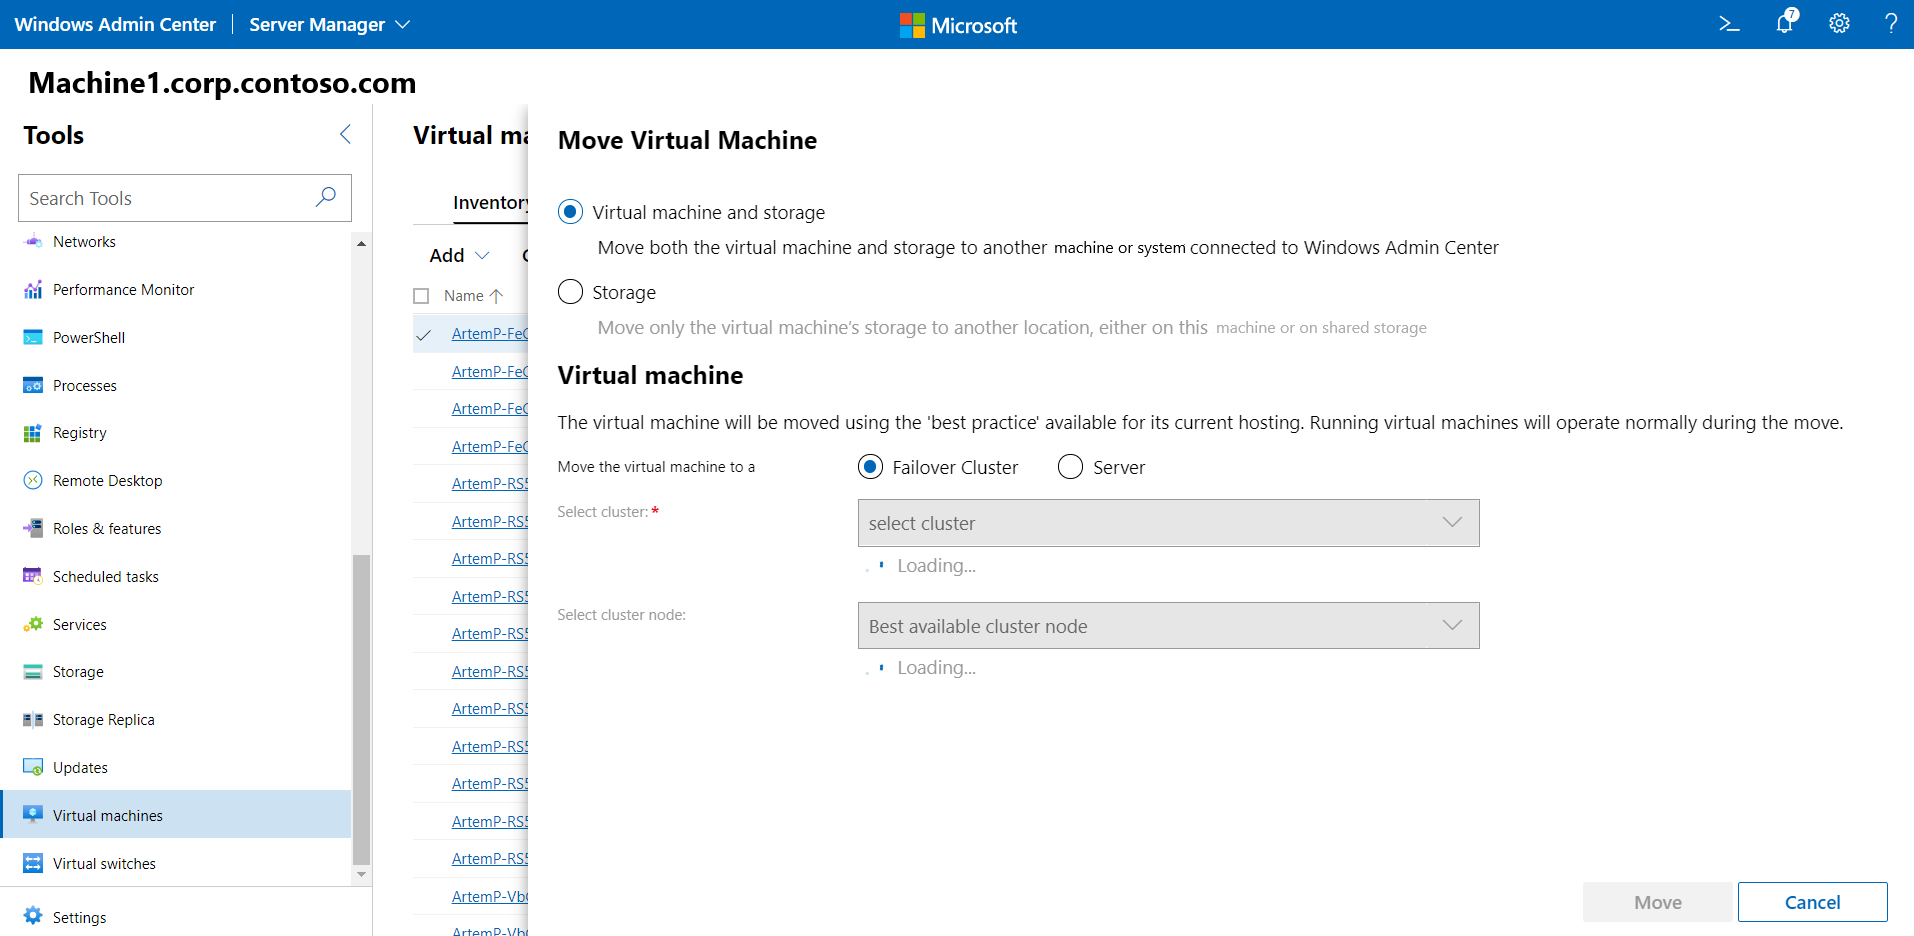Image resolution: width=1914 pixels, height=936 pixels.
Task: Select the Server radio button
Action: (1070, 467)
